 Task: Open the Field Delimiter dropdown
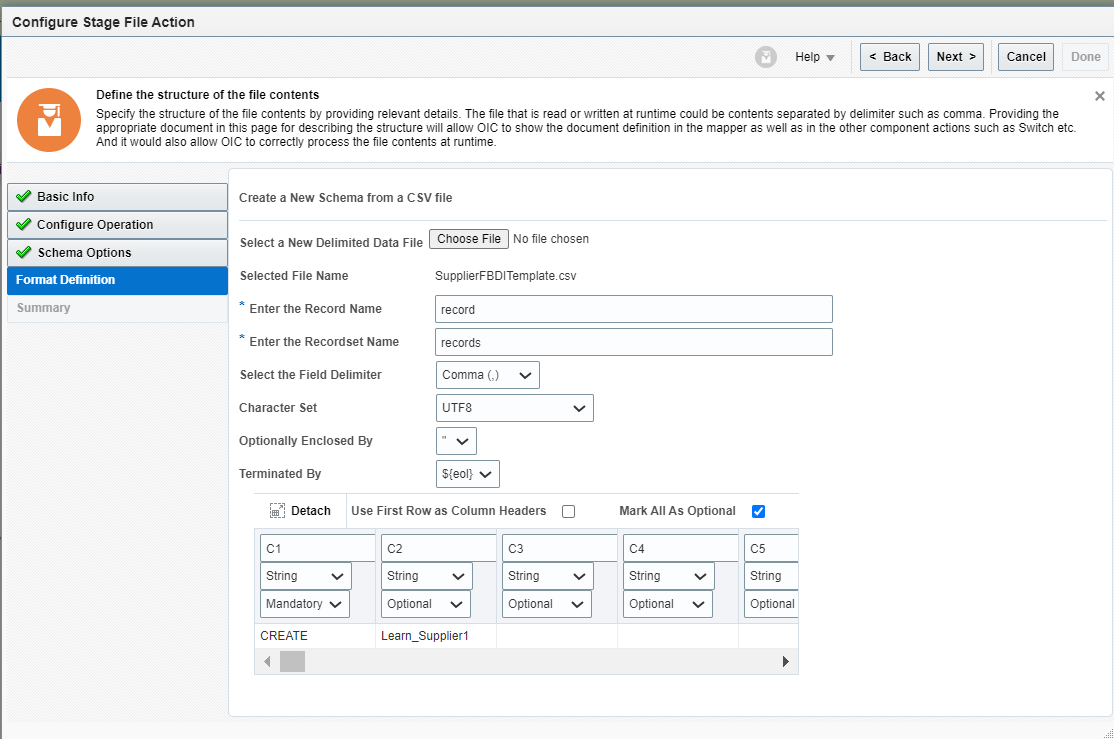coord(487,374)
